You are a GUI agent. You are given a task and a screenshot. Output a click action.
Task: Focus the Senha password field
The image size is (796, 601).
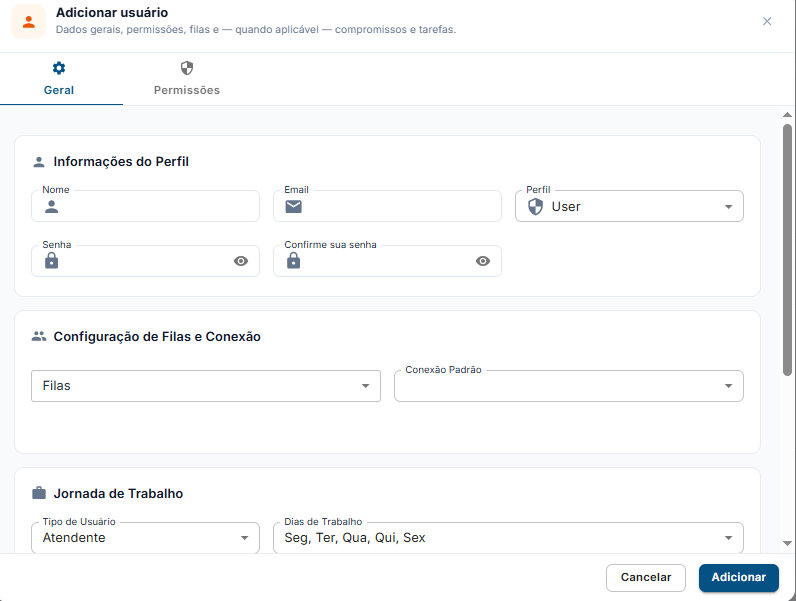145,261
